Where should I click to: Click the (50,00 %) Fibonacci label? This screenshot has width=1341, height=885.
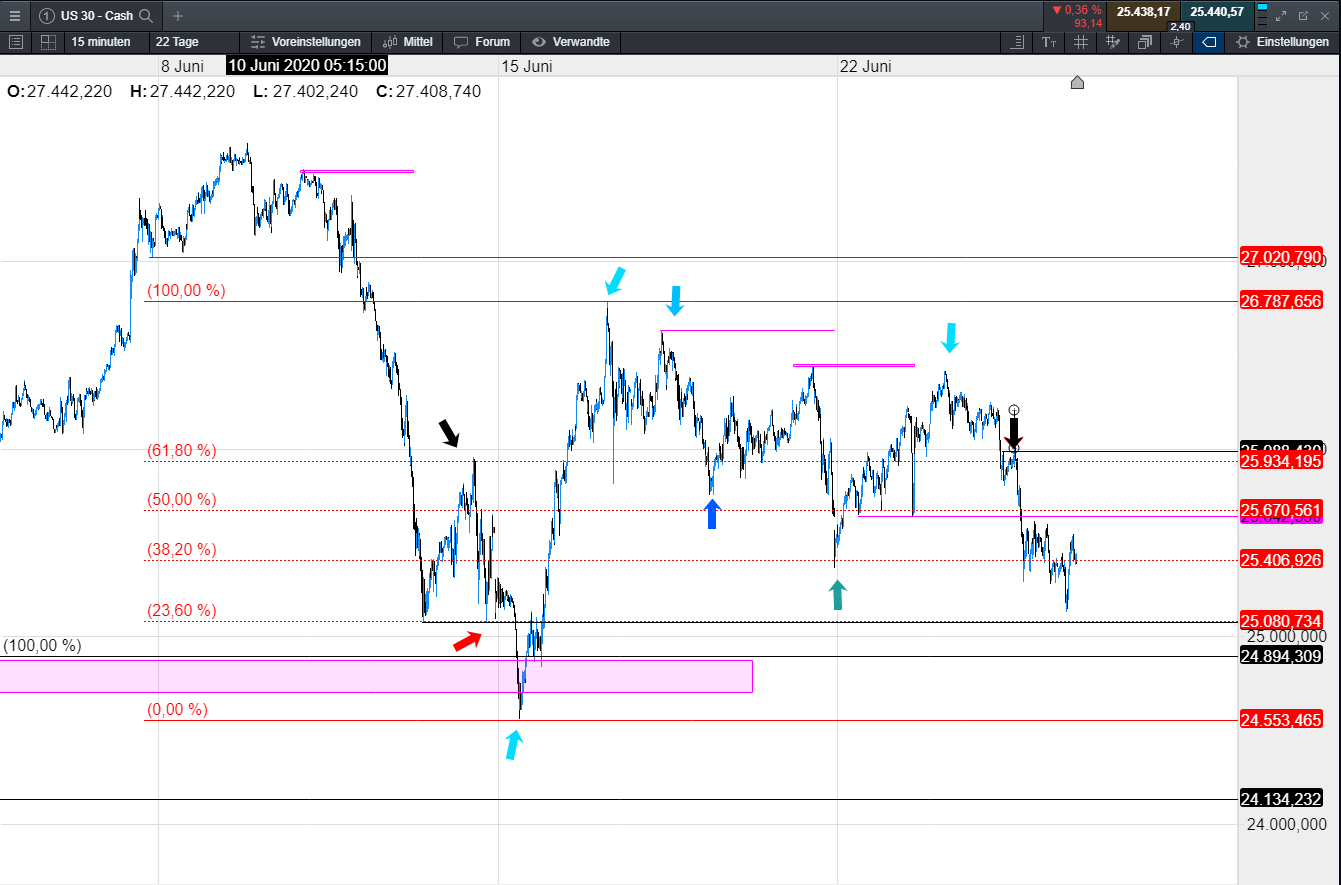[182, 500]
